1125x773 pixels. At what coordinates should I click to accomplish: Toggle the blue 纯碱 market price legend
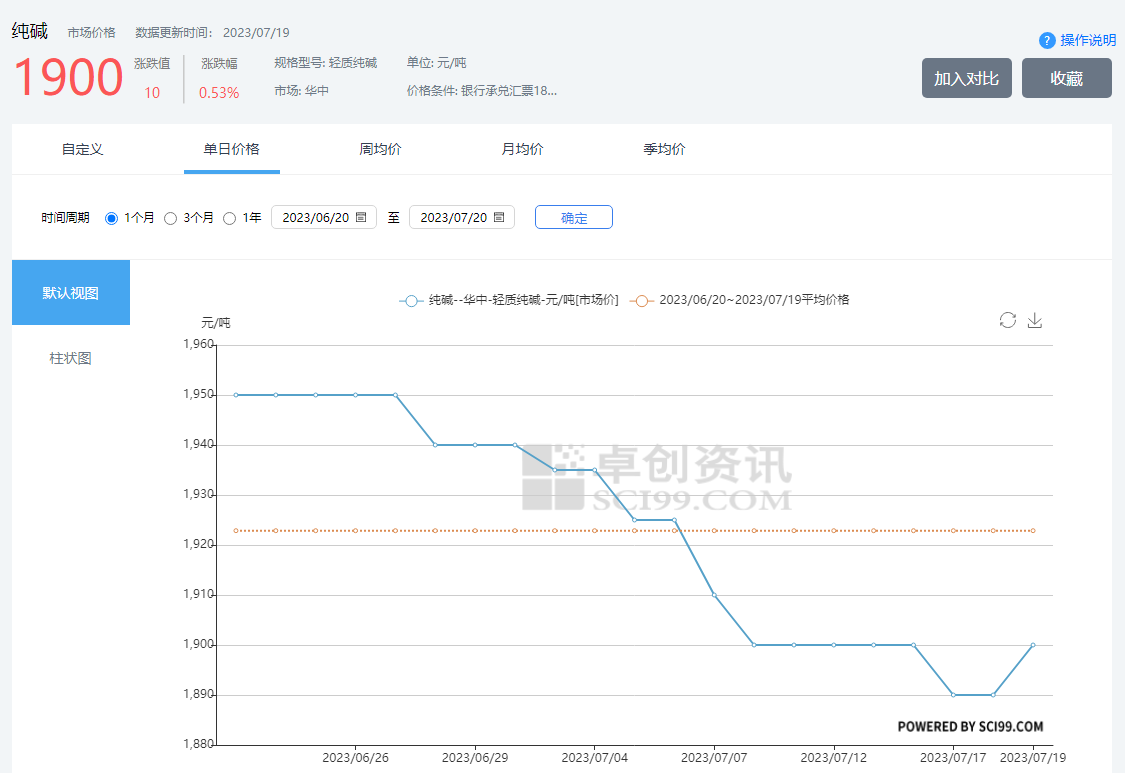point(509,300)
